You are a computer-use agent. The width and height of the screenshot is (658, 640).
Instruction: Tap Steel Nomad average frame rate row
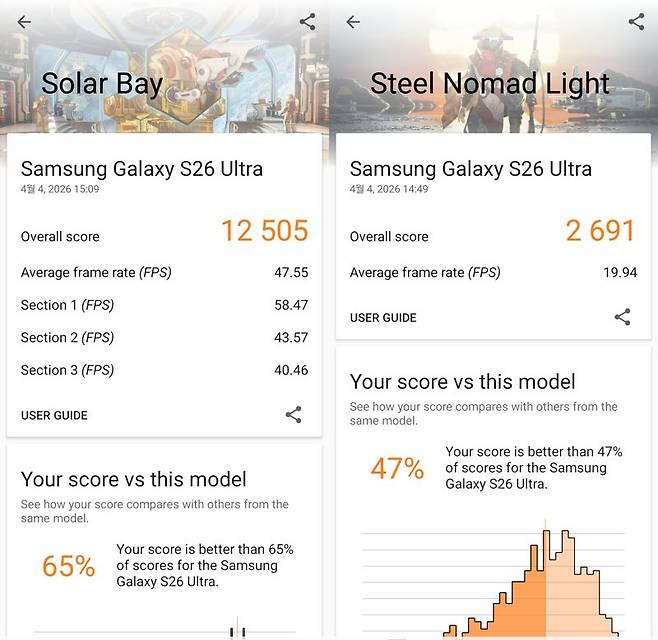(492, 272)
